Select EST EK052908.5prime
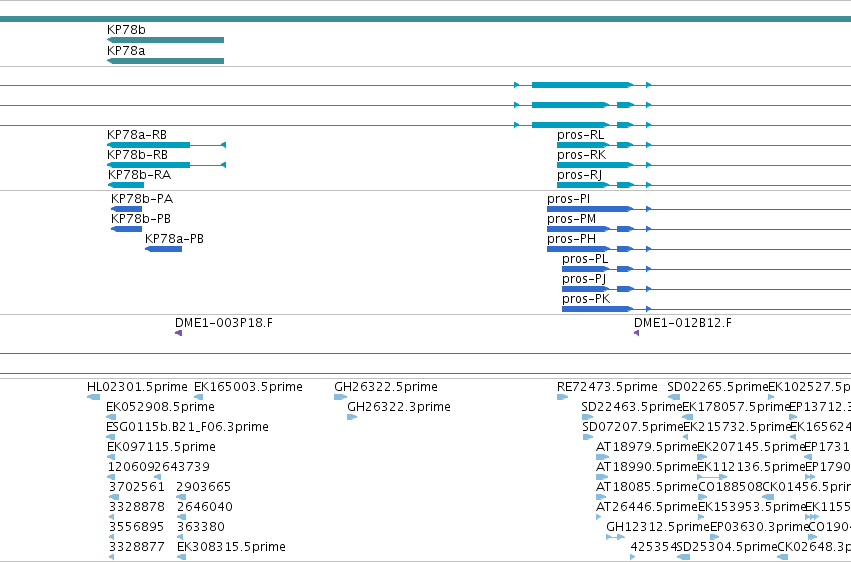 (111, 417)
